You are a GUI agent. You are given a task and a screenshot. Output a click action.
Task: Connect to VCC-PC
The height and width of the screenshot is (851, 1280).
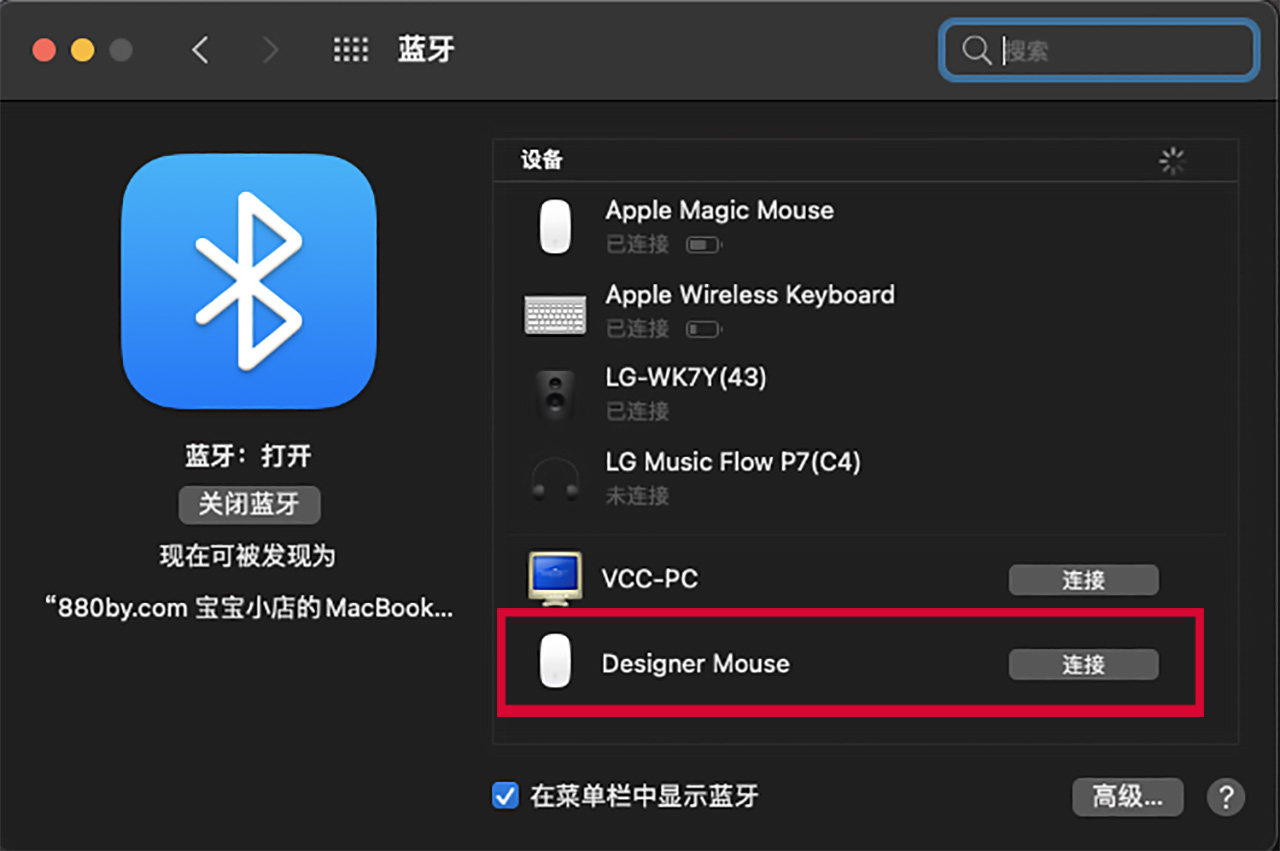click(x=1083, y=579)
